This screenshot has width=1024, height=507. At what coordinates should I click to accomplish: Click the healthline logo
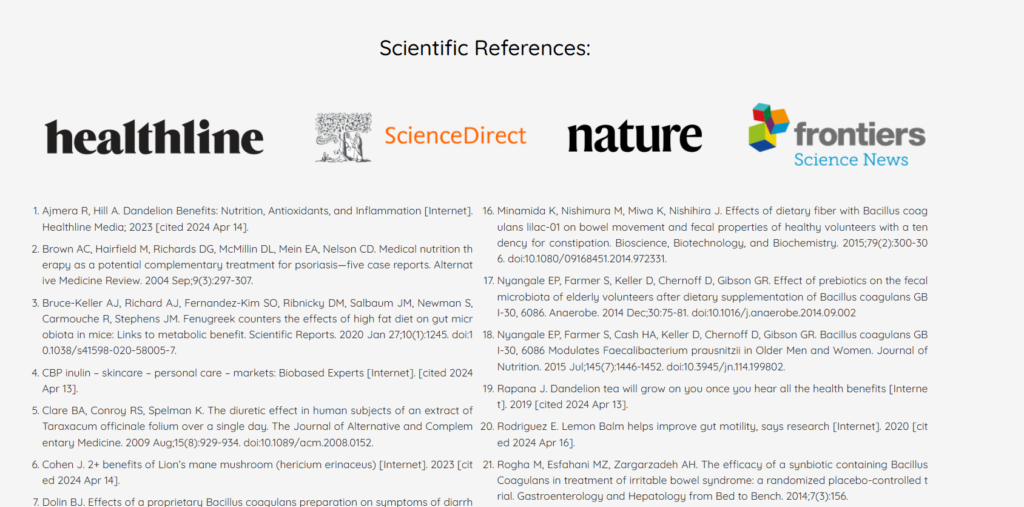click(154, 137)
